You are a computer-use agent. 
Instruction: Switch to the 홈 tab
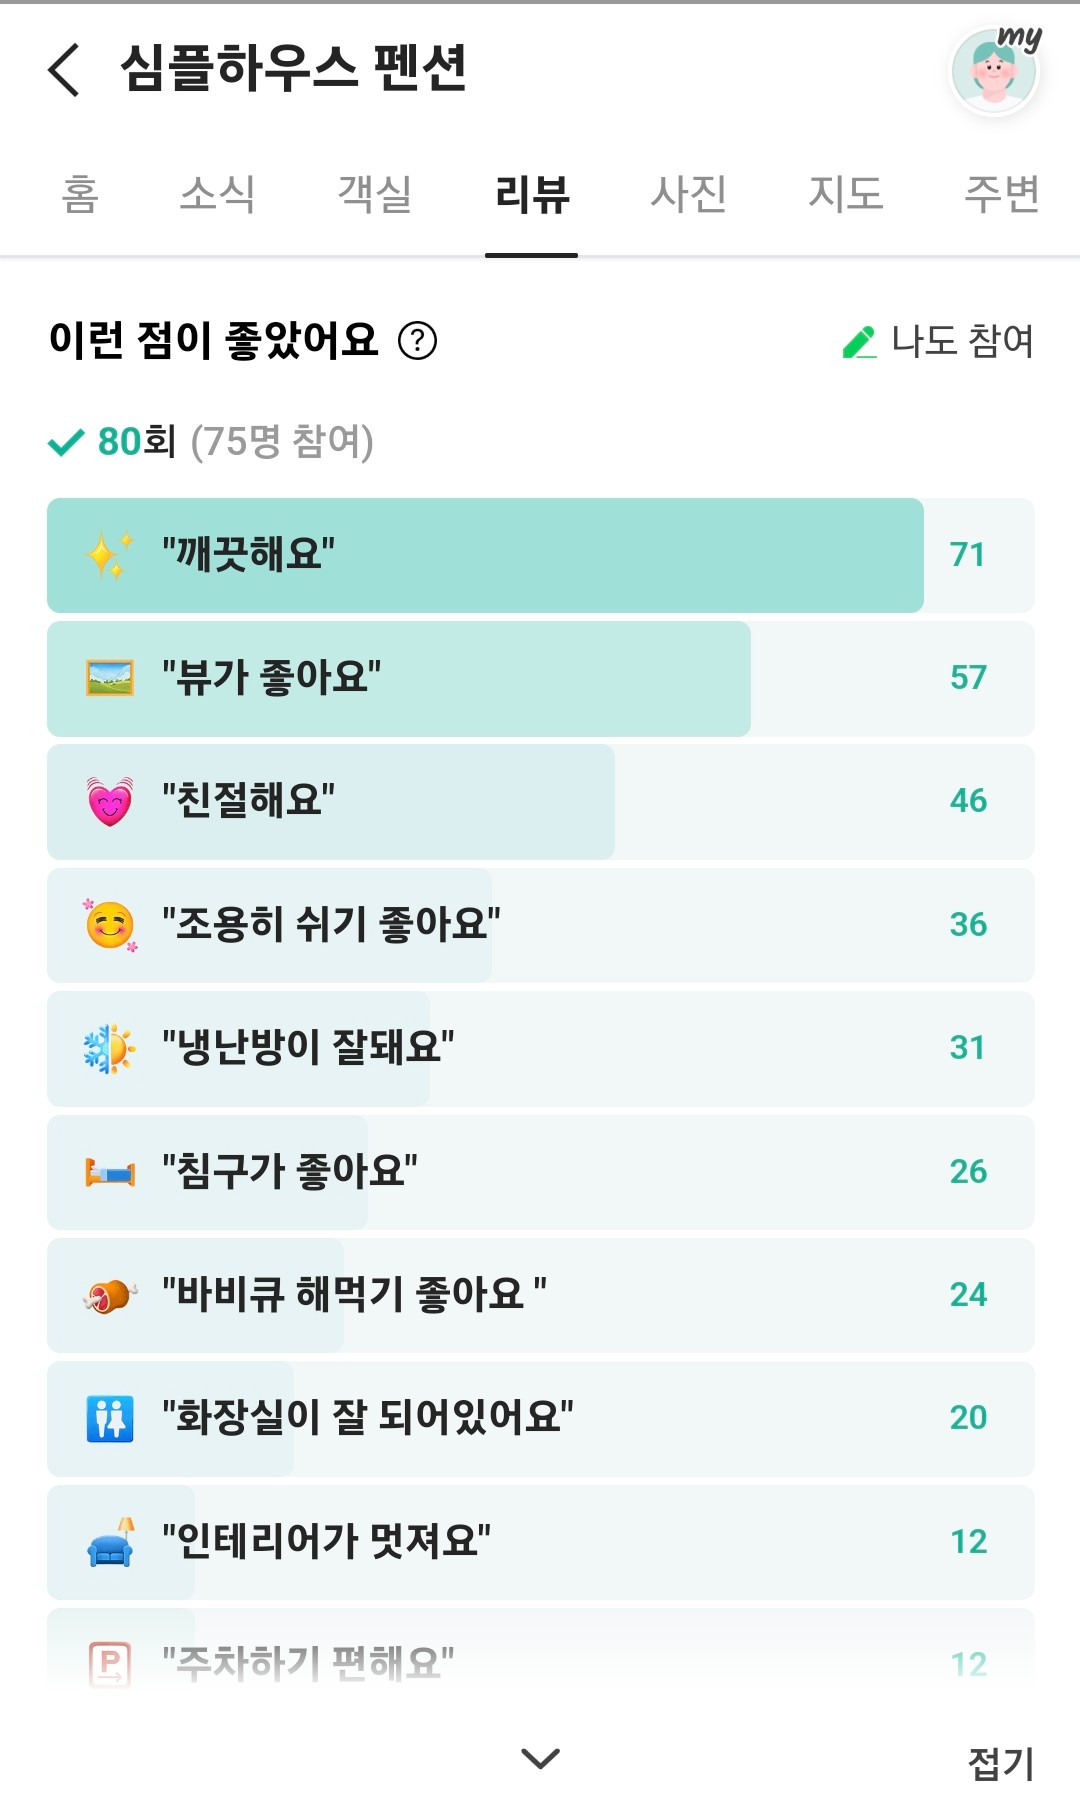80,194
